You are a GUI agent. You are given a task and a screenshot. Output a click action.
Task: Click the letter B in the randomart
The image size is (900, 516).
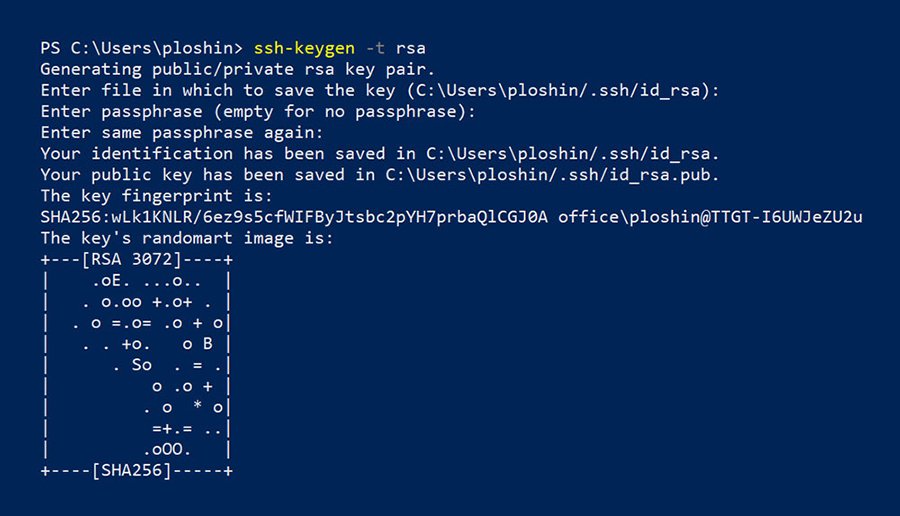click(208, 343)
